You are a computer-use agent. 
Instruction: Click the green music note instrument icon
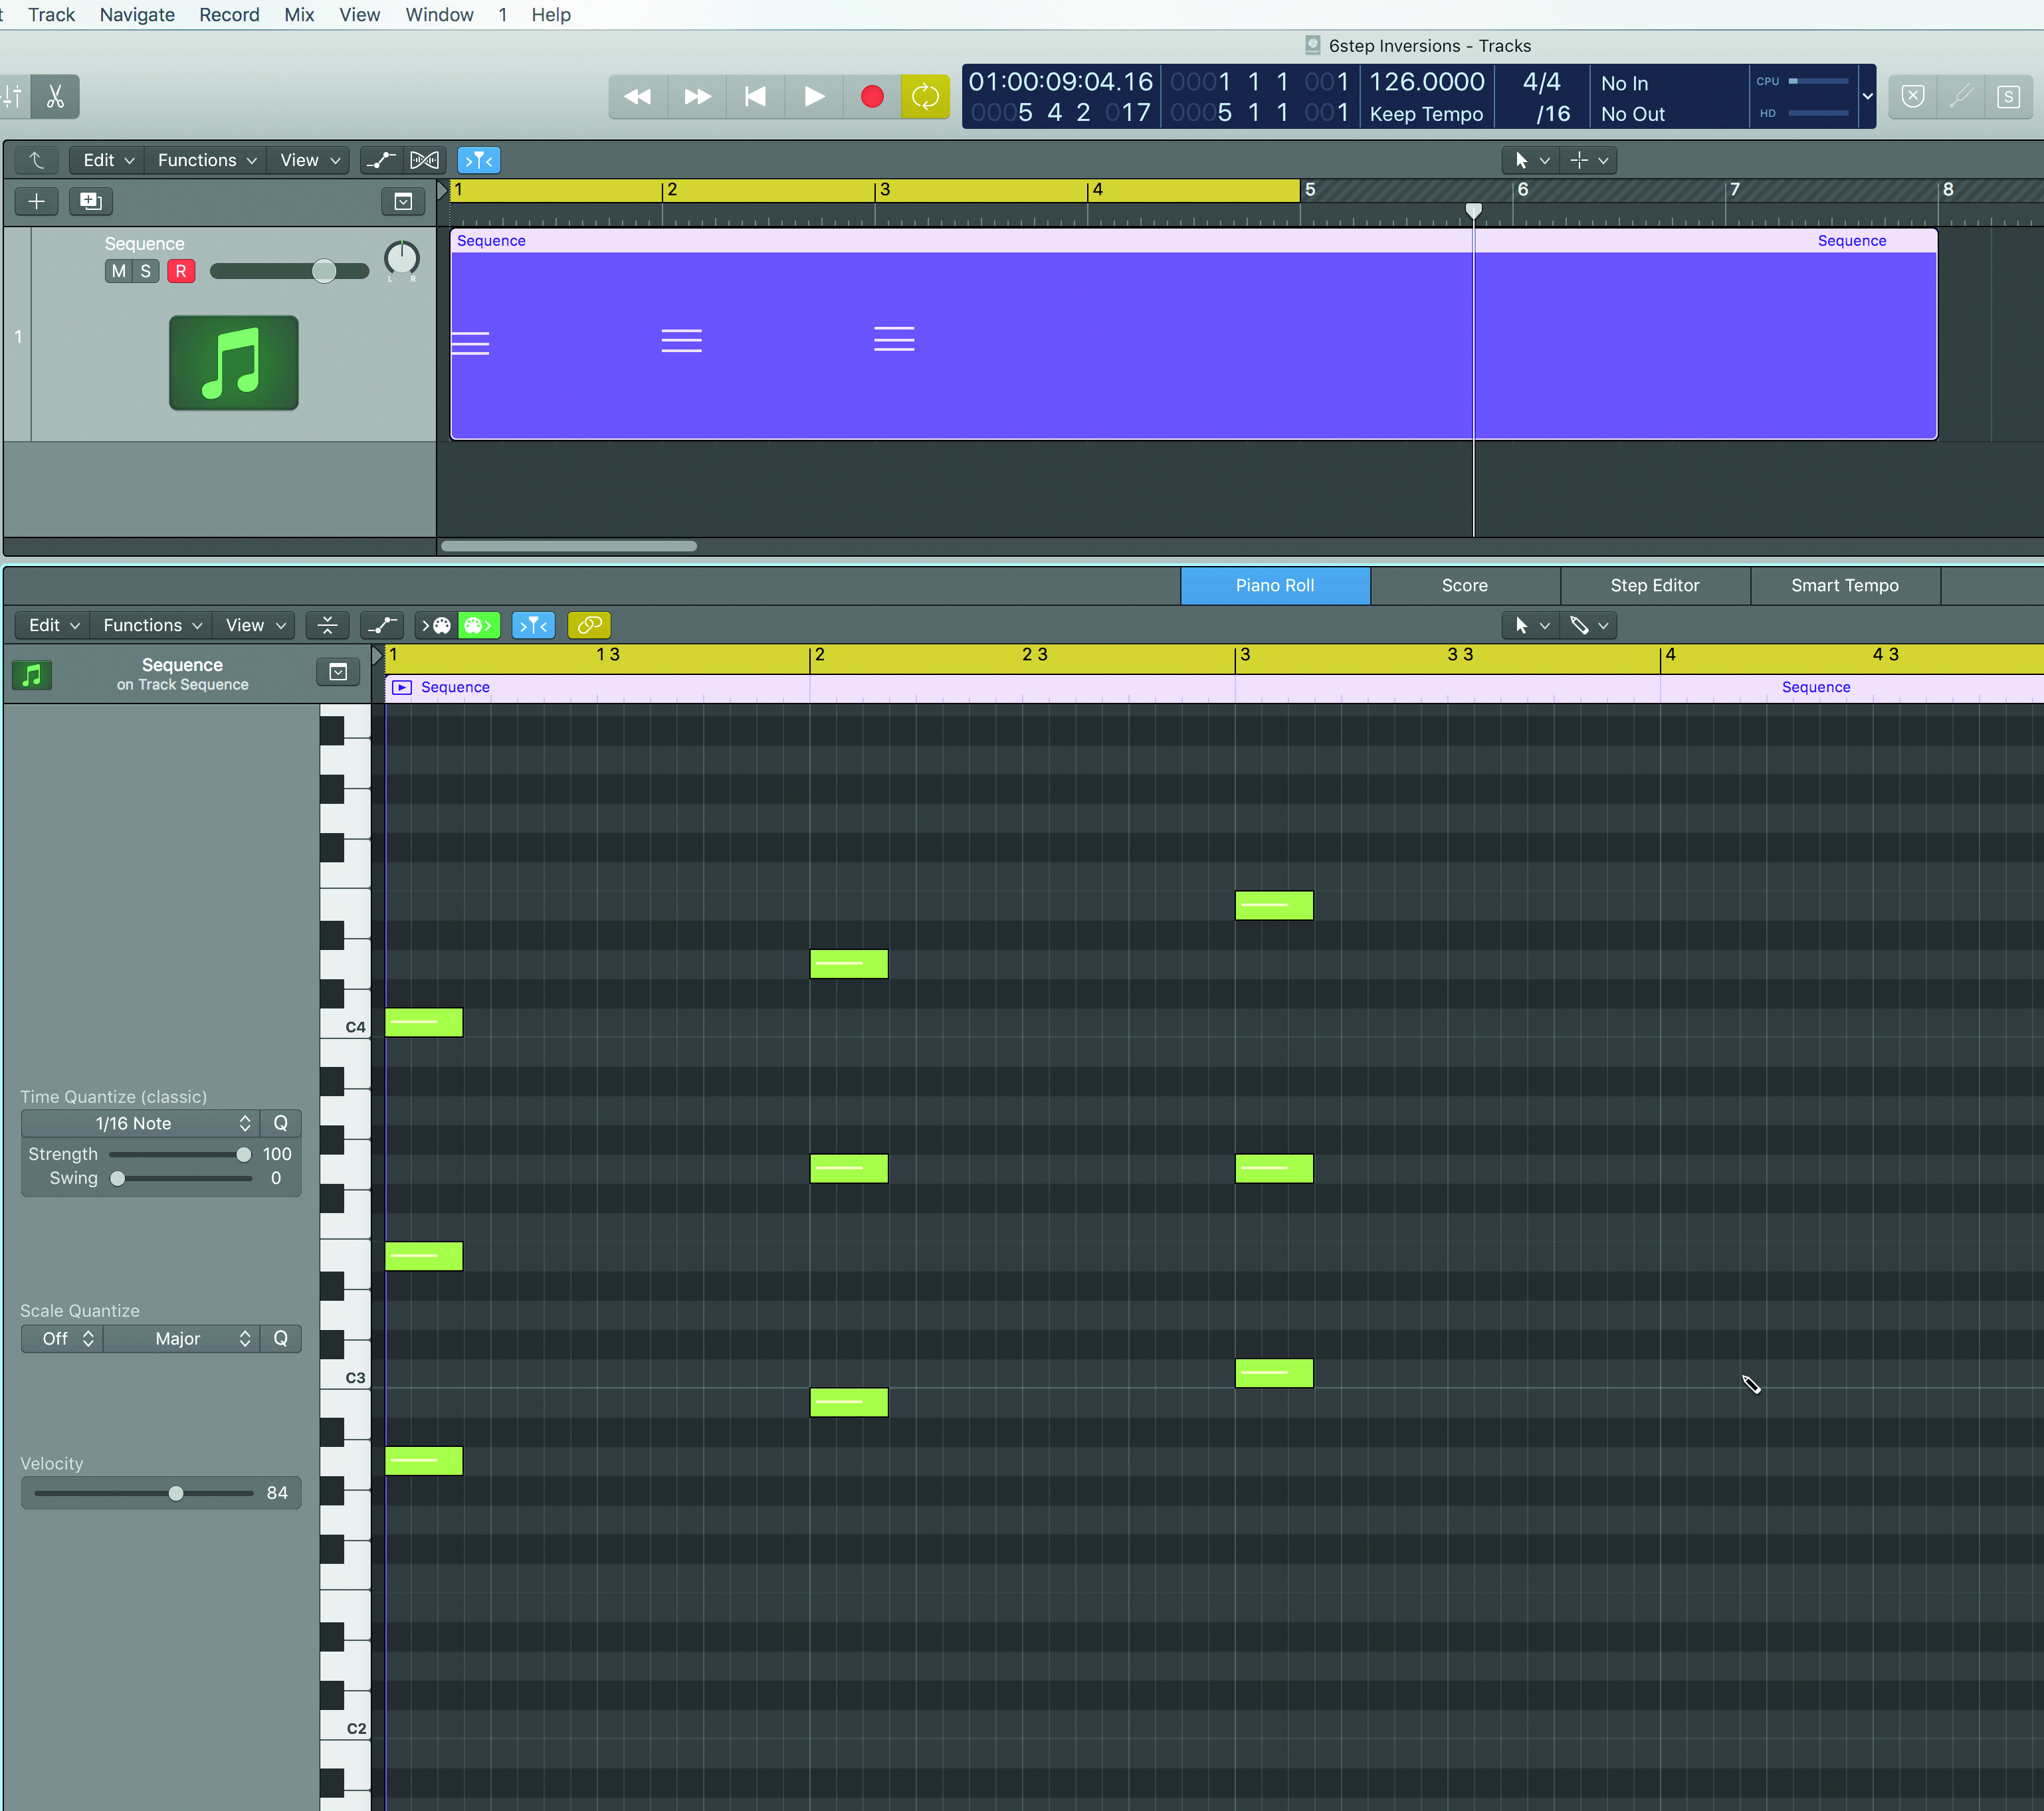(x=234, y=363)
